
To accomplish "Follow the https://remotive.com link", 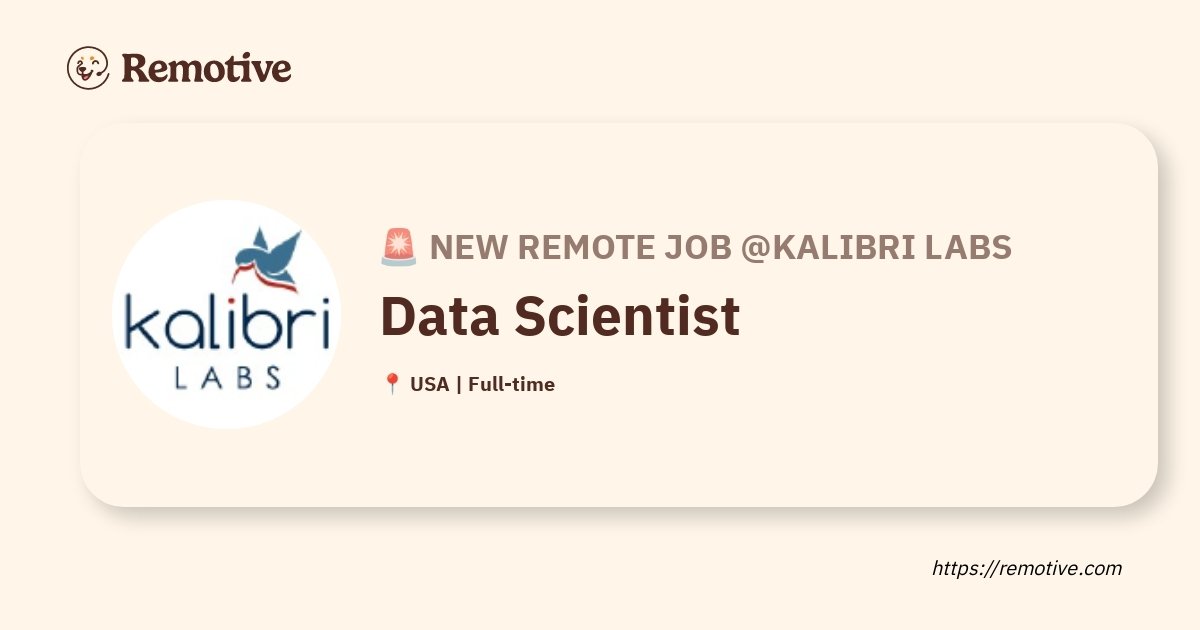I will 1027,568.
